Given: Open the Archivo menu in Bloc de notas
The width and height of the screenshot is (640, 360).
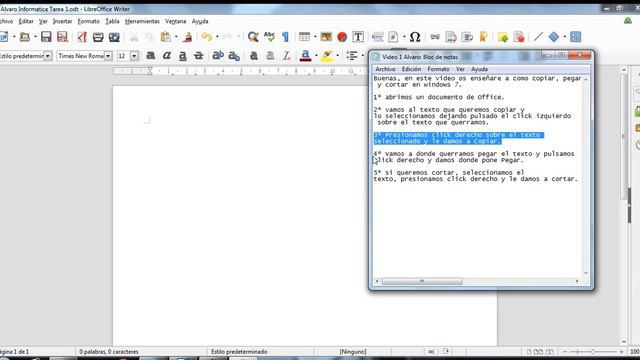Looking at the screenshot, I should (385, 69).
